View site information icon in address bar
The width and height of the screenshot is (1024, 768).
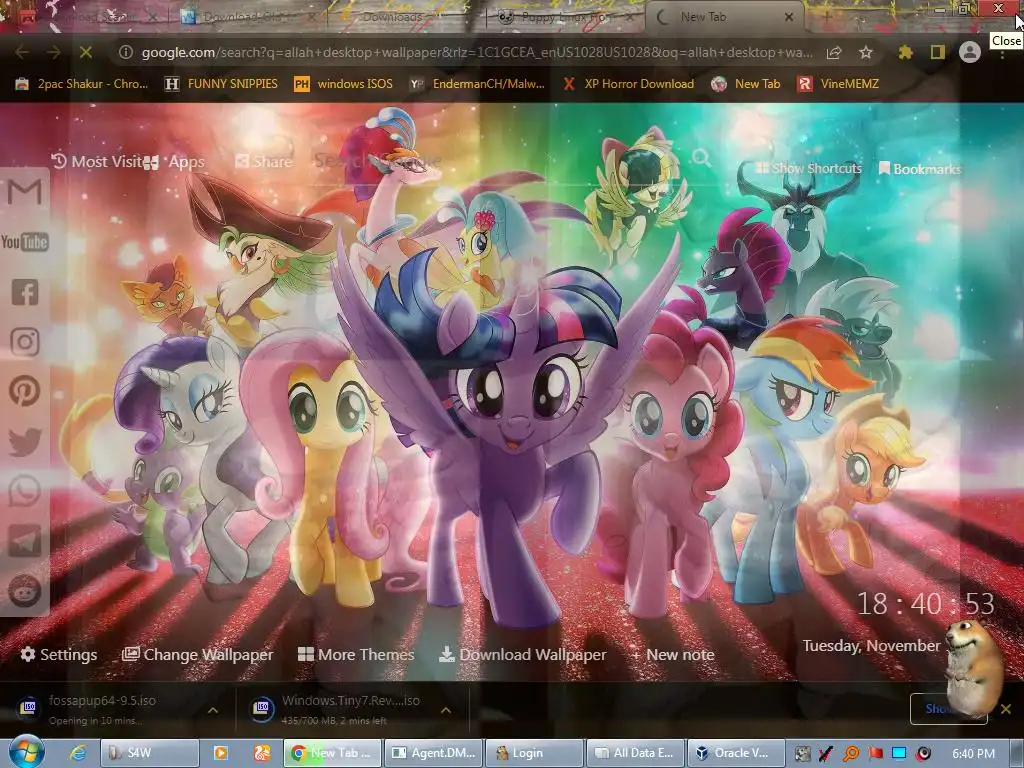point(125,52)
